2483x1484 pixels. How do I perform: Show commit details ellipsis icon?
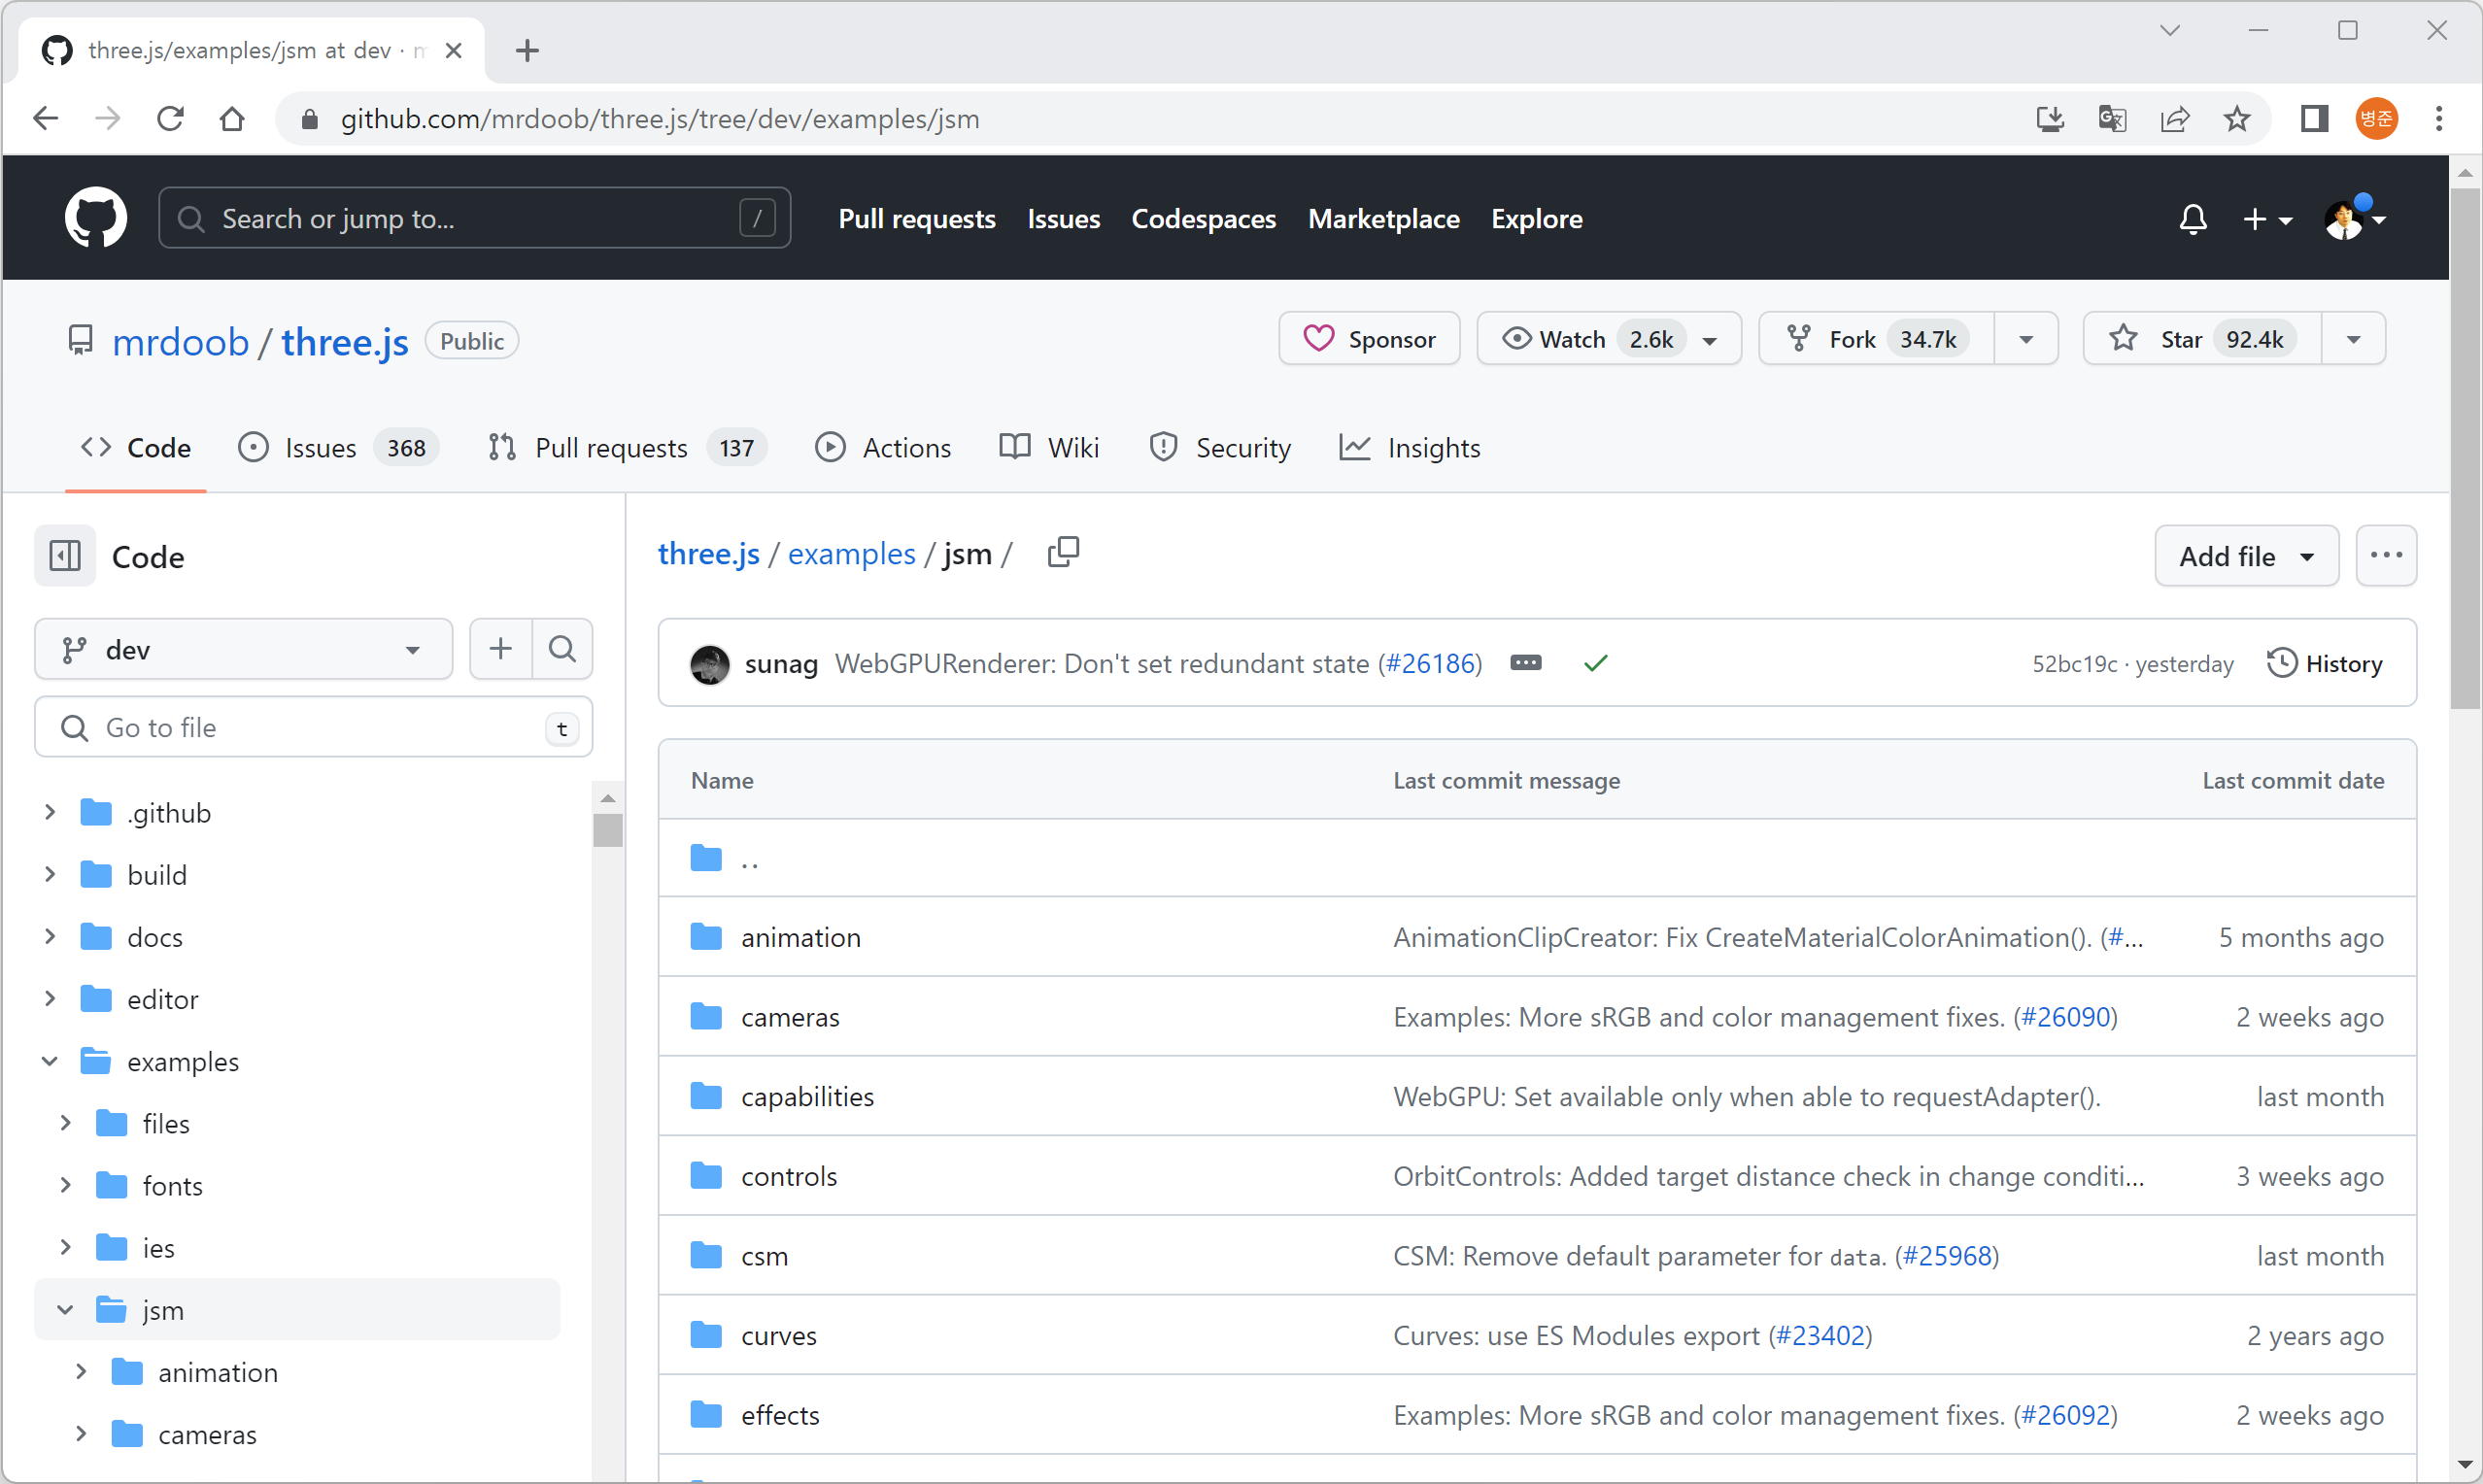click(1525, 663)
